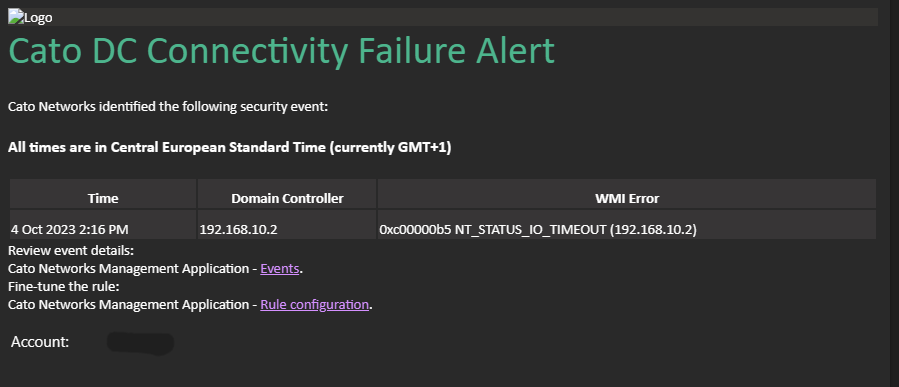Click the 'identified the following security event' line
The image size is (899, 387).
coord(168,107)
